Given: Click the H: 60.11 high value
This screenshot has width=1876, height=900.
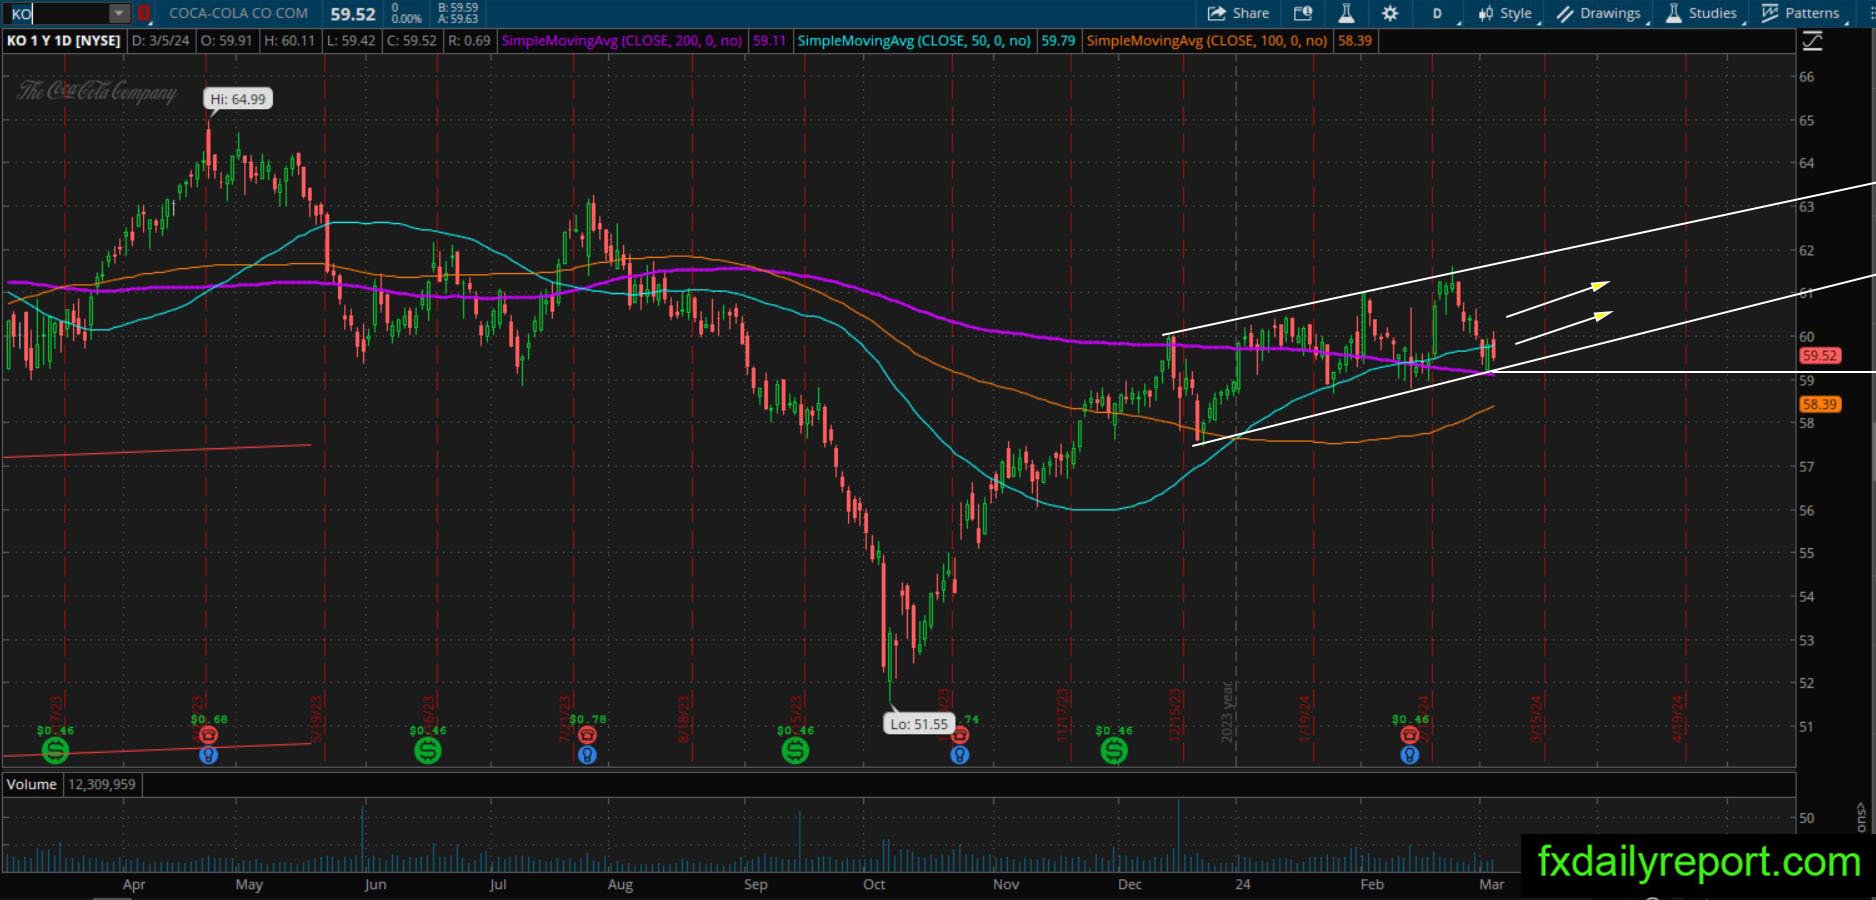Looking at the screenshot, I should click(290, 41).
